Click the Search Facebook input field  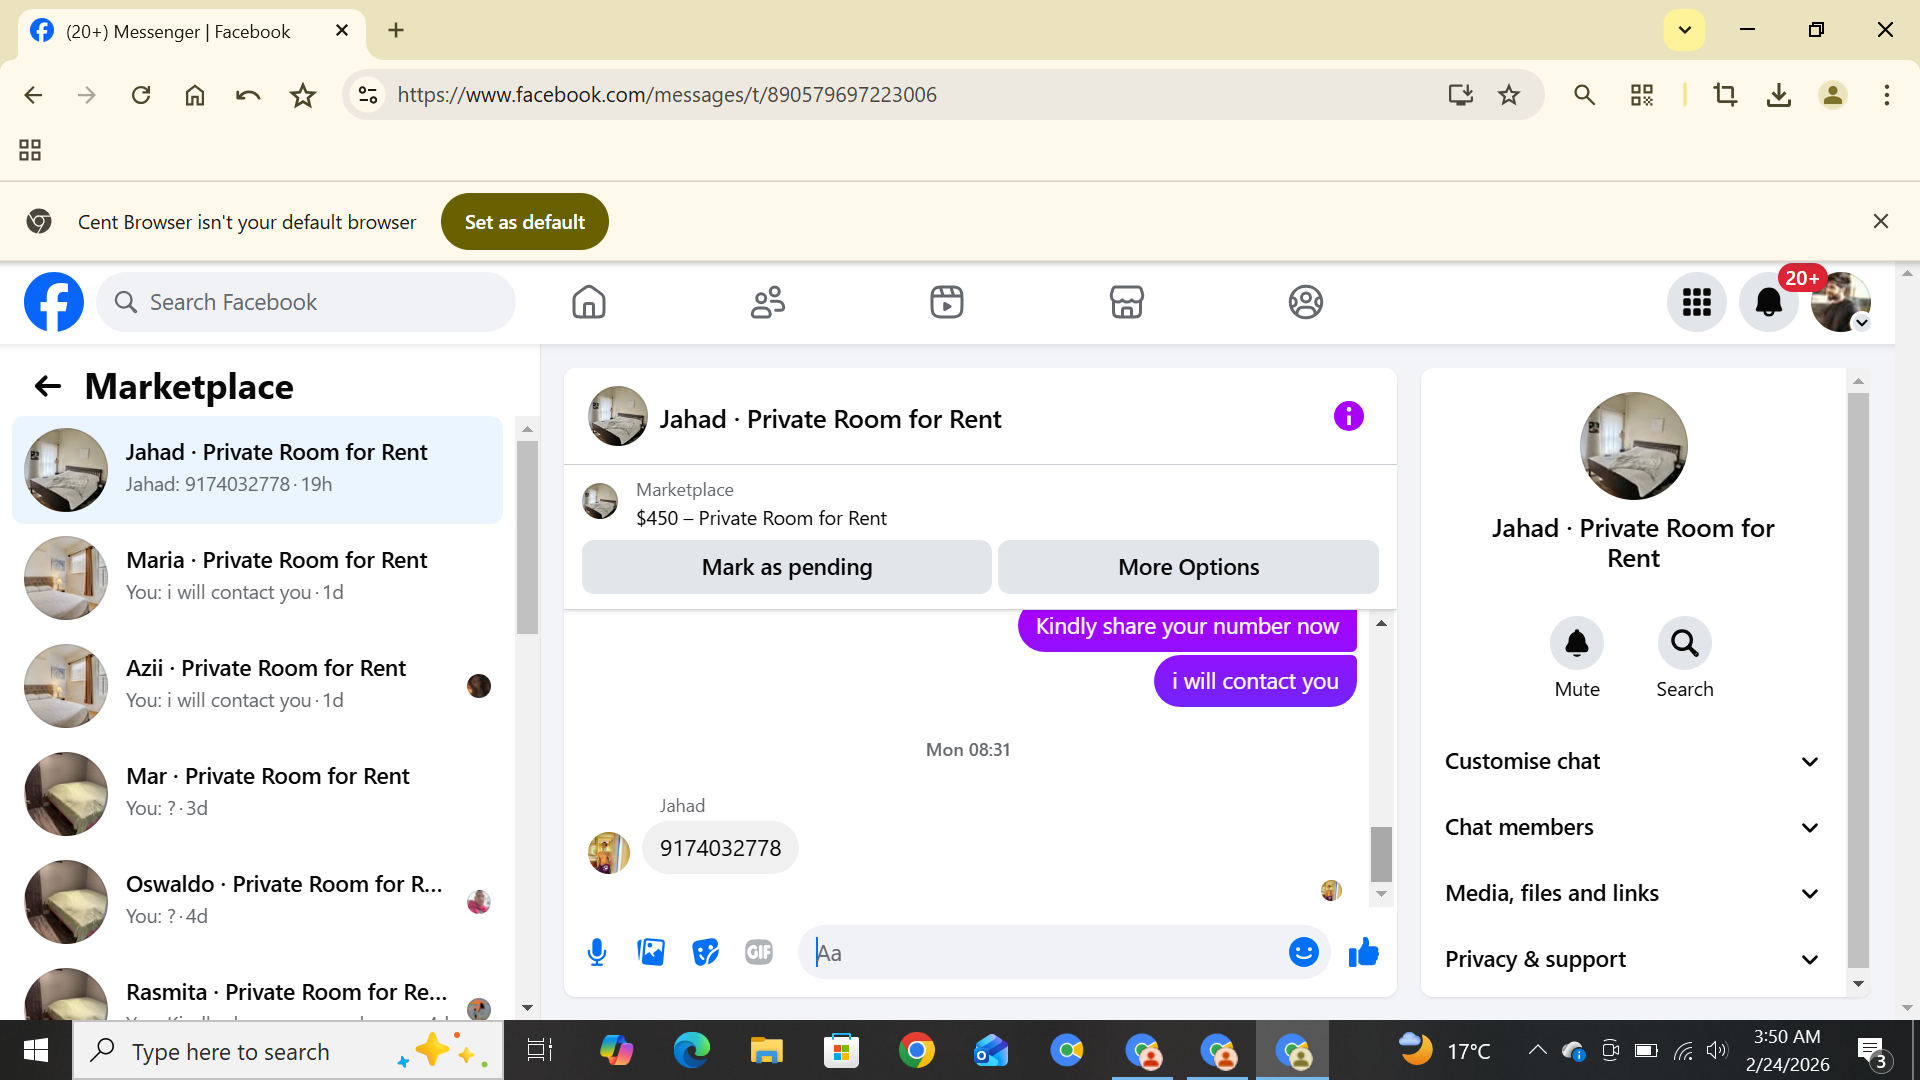click(320, 302)
